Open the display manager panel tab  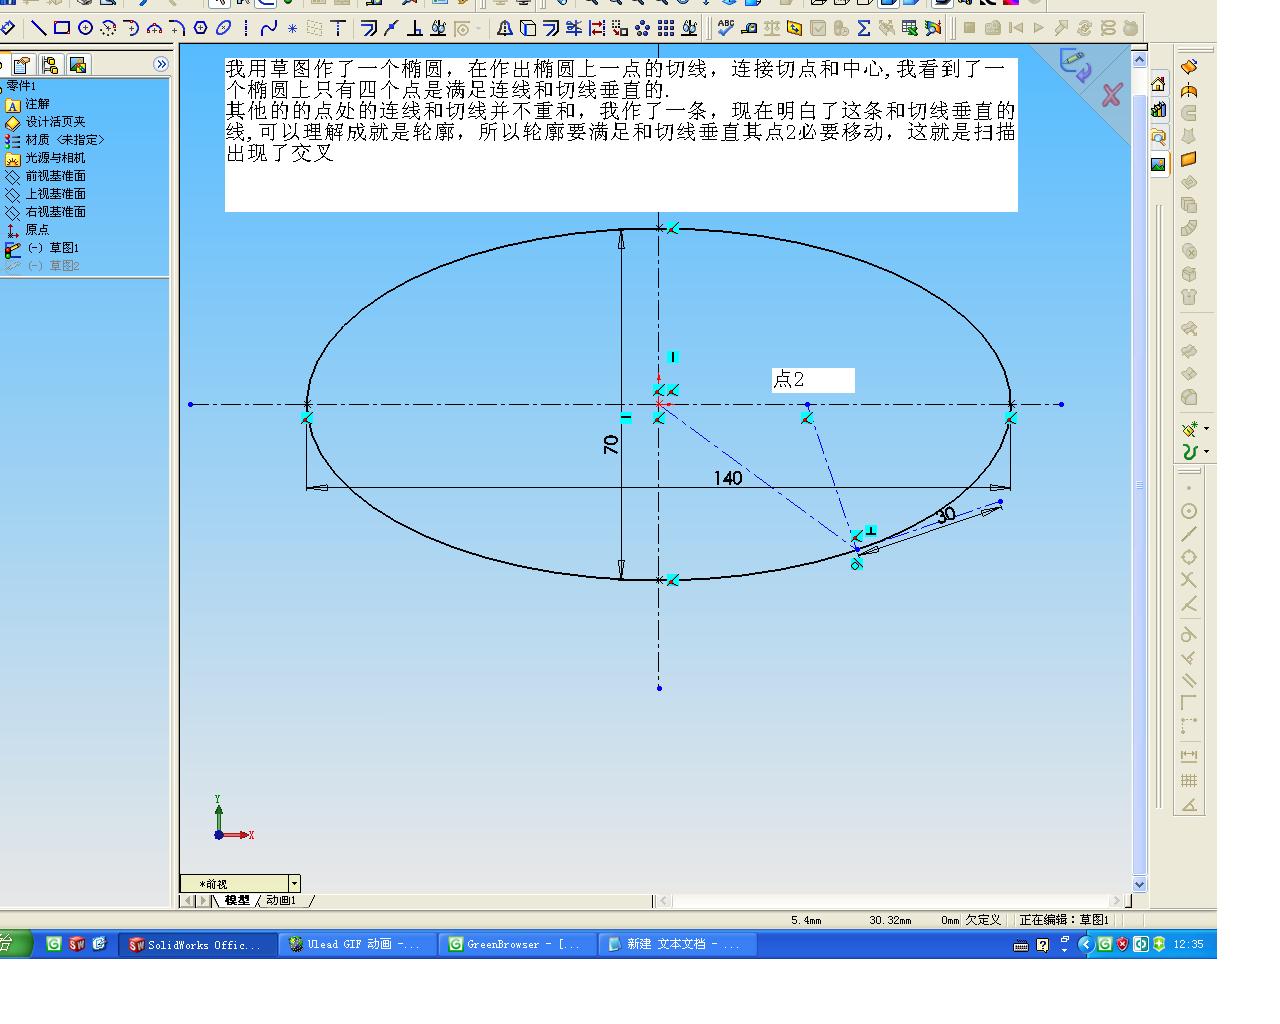[77, 65]
